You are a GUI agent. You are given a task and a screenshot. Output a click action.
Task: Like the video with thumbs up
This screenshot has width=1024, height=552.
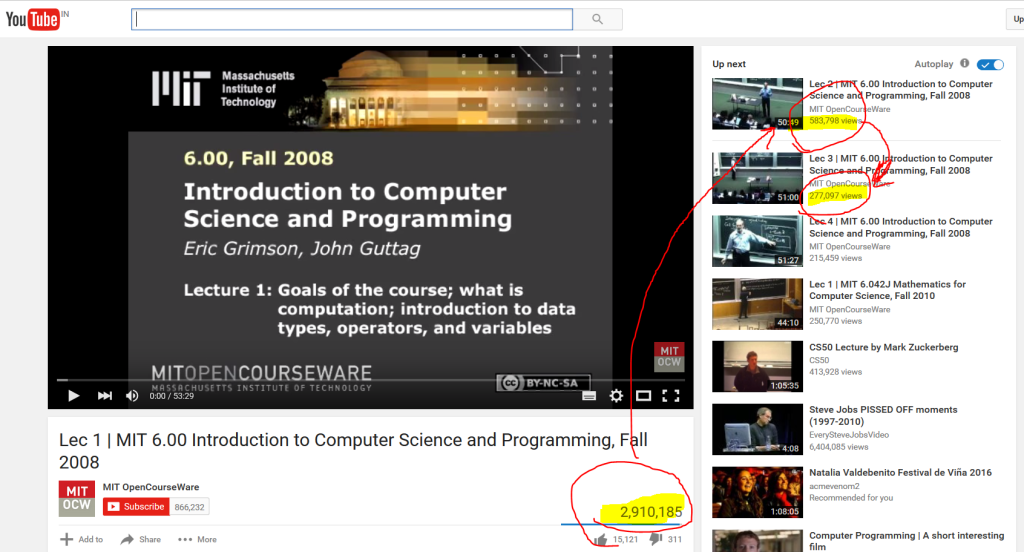(601, 539)
